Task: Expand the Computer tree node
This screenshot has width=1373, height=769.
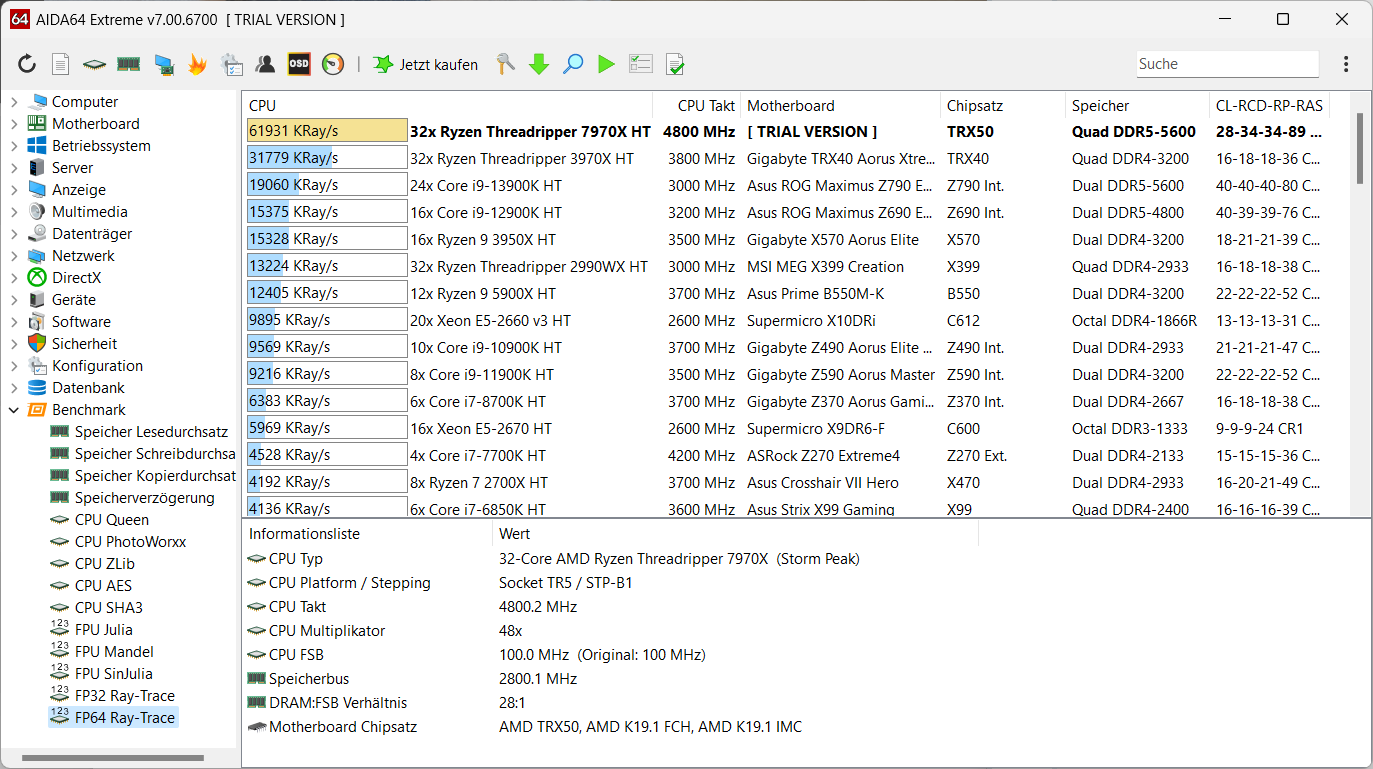Action: click(14, 102)
